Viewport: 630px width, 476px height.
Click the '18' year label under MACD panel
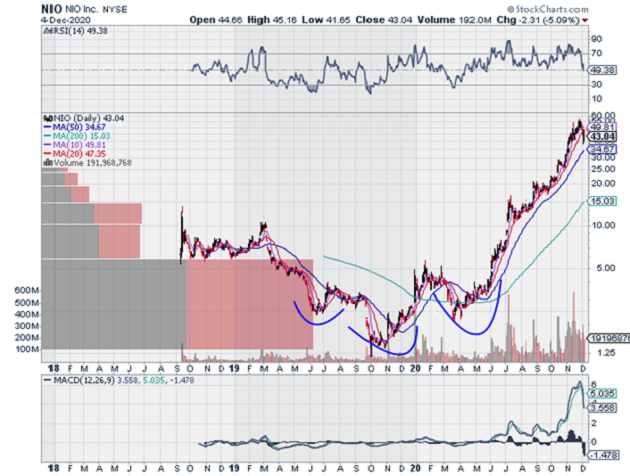click(x=53, y=468)
